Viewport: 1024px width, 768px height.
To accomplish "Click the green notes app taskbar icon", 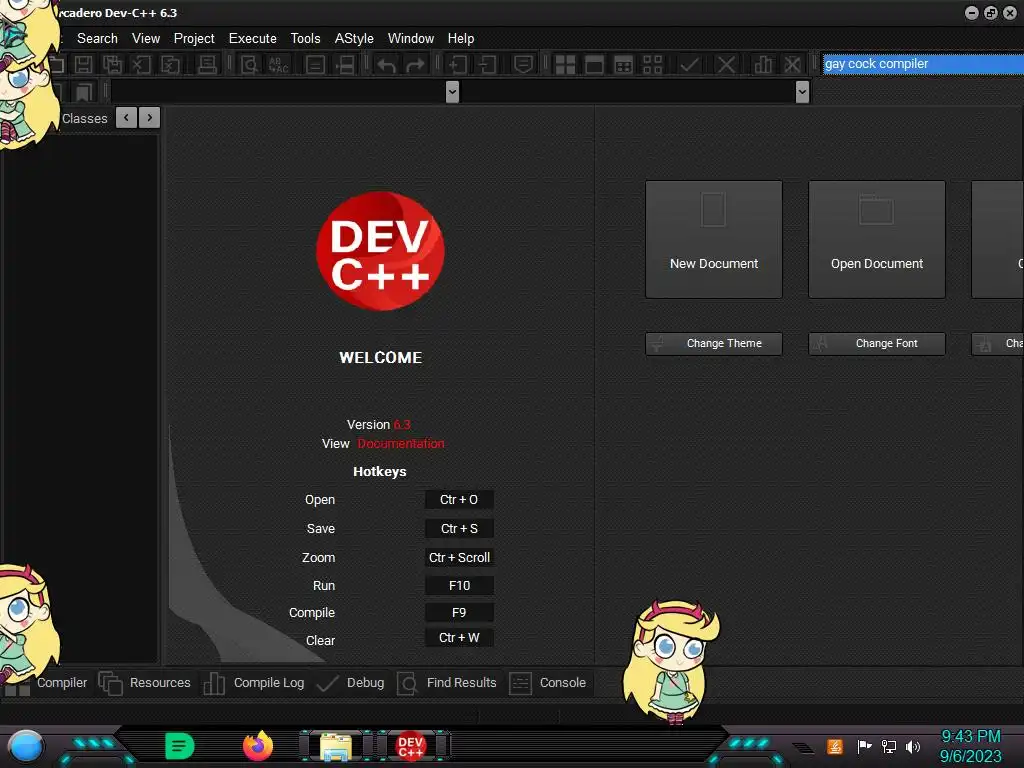I will [x=180, y=746].
